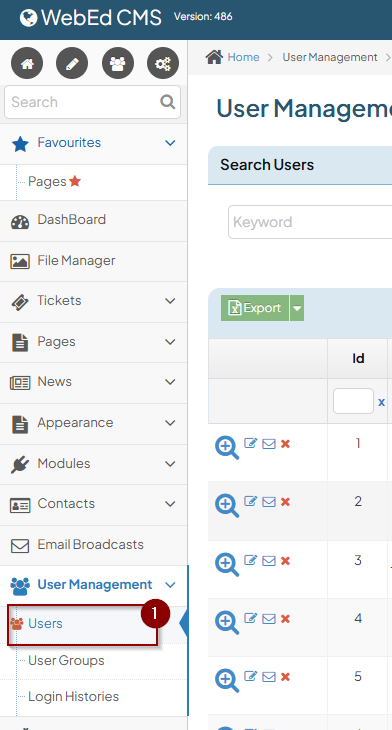
Task: Click the green Export button
Action: tap(255, 308)
